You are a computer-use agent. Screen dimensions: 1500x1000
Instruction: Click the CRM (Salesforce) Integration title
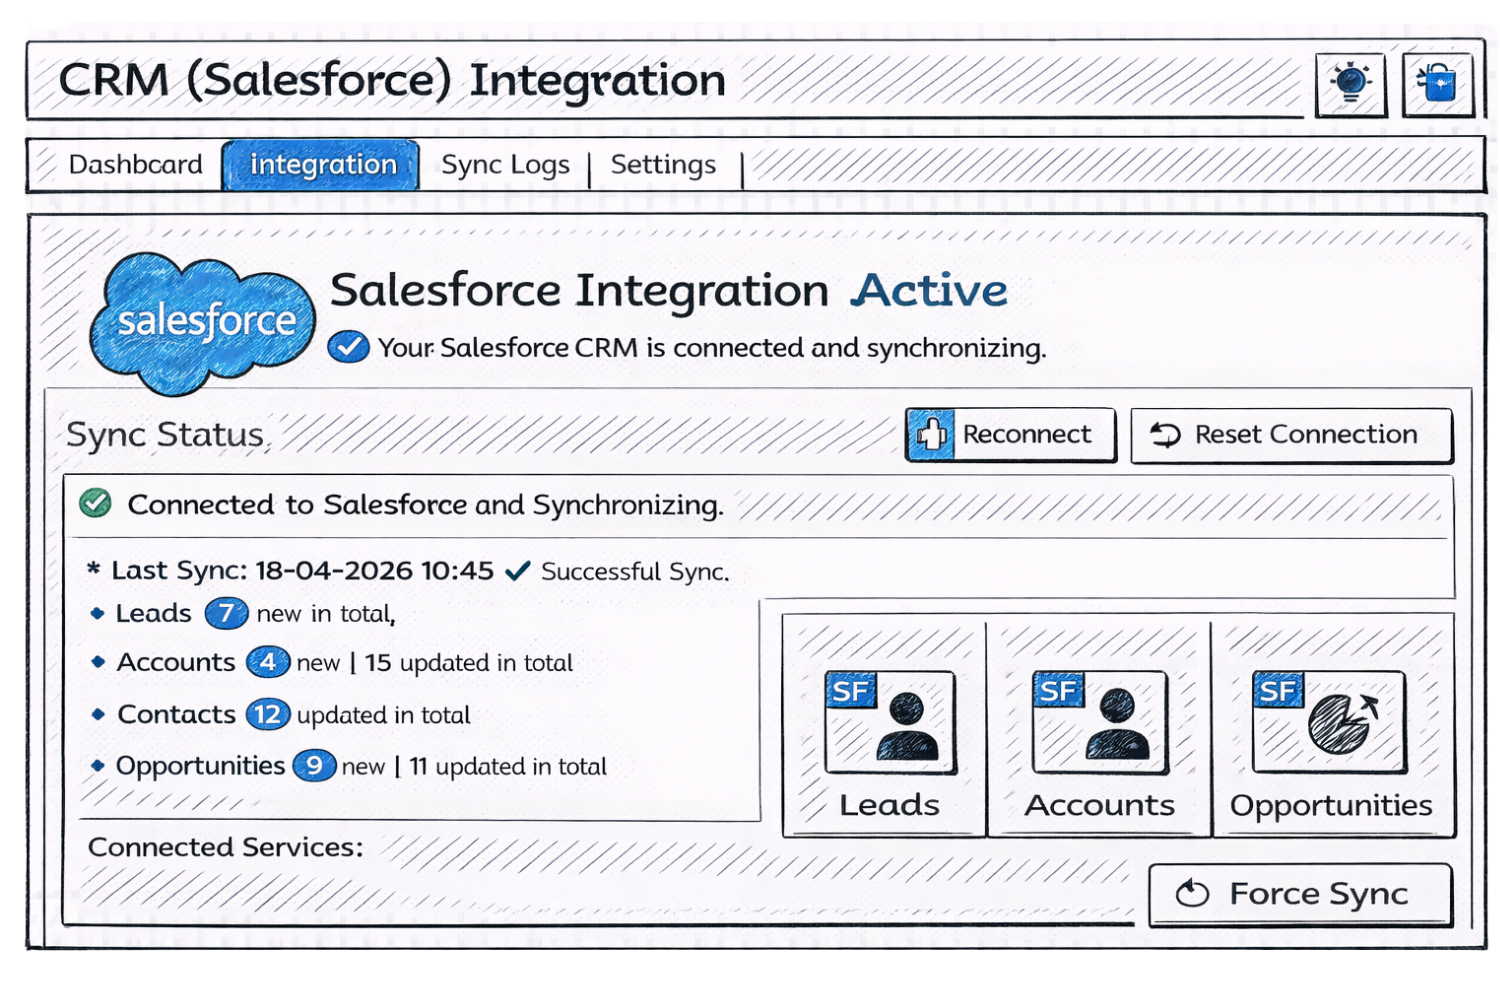click(392, 80)
